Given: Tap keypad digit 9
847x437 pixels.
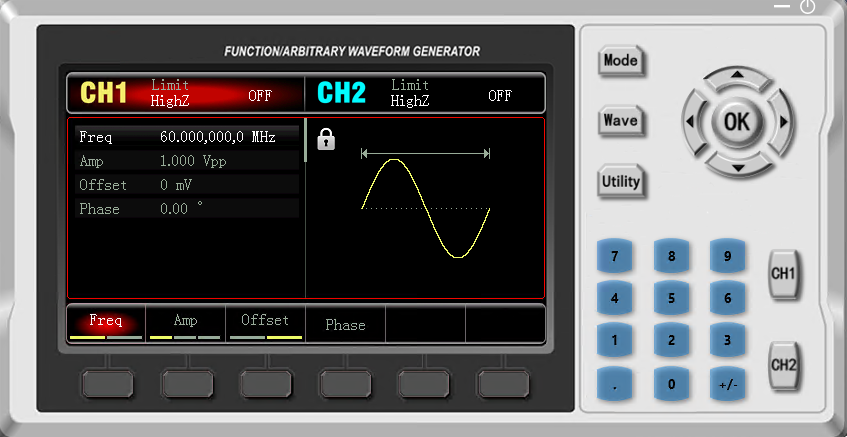Looking at the screenshot, I should [x=728, y=256].
